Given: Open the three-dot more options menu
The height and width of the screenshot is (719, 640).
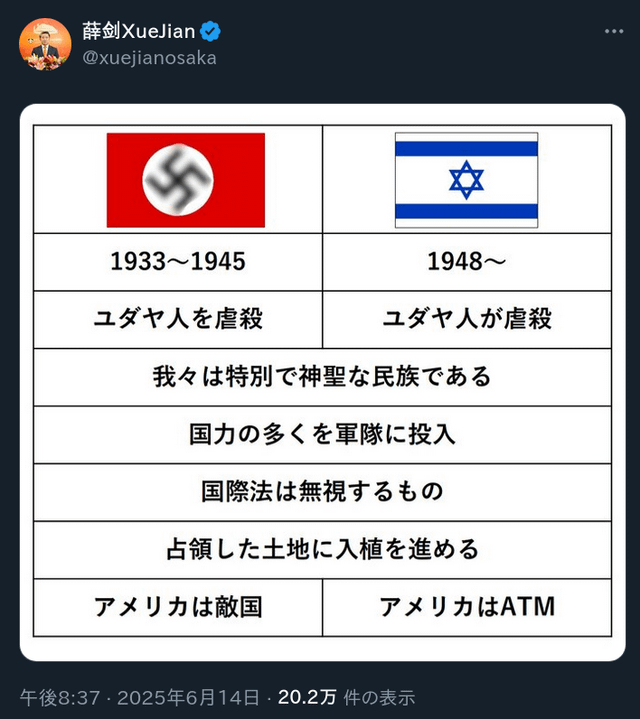Looking at the screenshot, I should pyautogui.click(x=614, y=31).
